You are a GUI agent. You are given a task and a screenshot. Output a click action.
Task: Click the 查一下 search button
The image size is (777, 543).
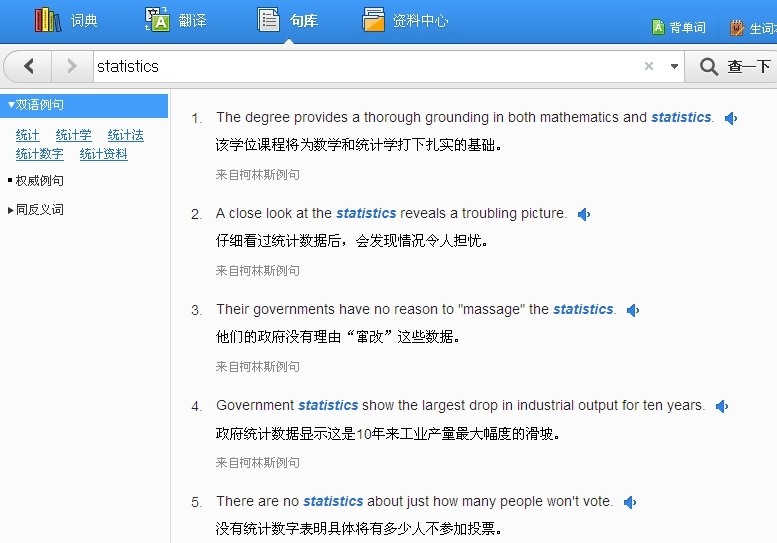point(735,66)
